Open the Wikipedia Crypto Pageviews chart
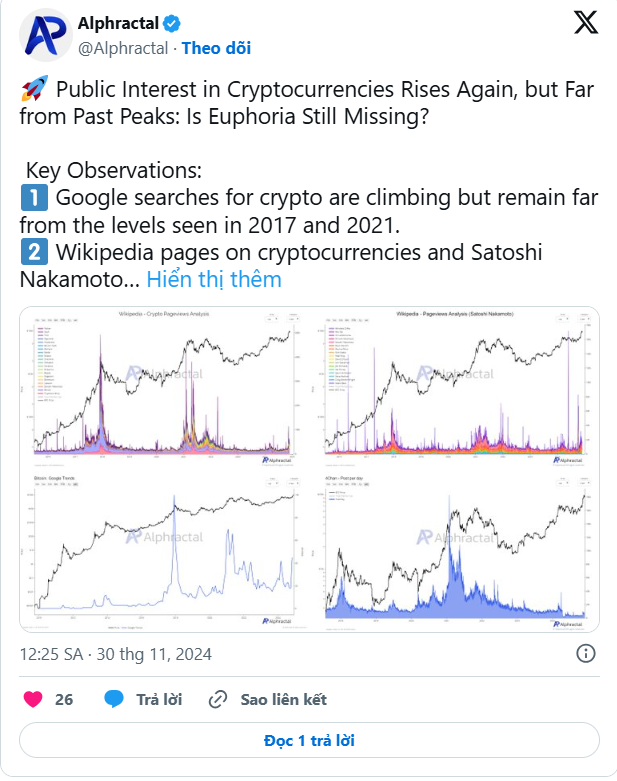The height and width of the screenshot is (781, 617). (x=164, y=388)
